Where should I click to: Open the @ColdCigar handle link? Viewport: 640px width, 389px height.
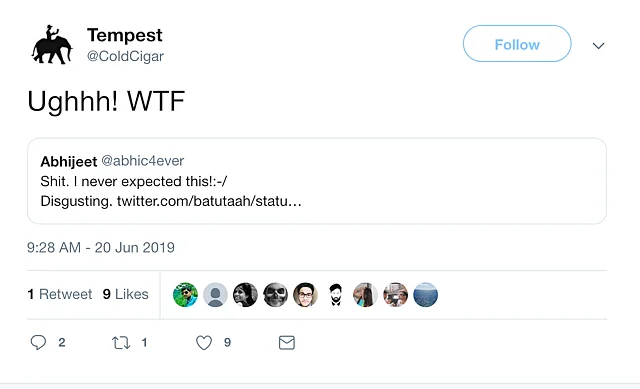pyautogui.click(x=125, y=56)
